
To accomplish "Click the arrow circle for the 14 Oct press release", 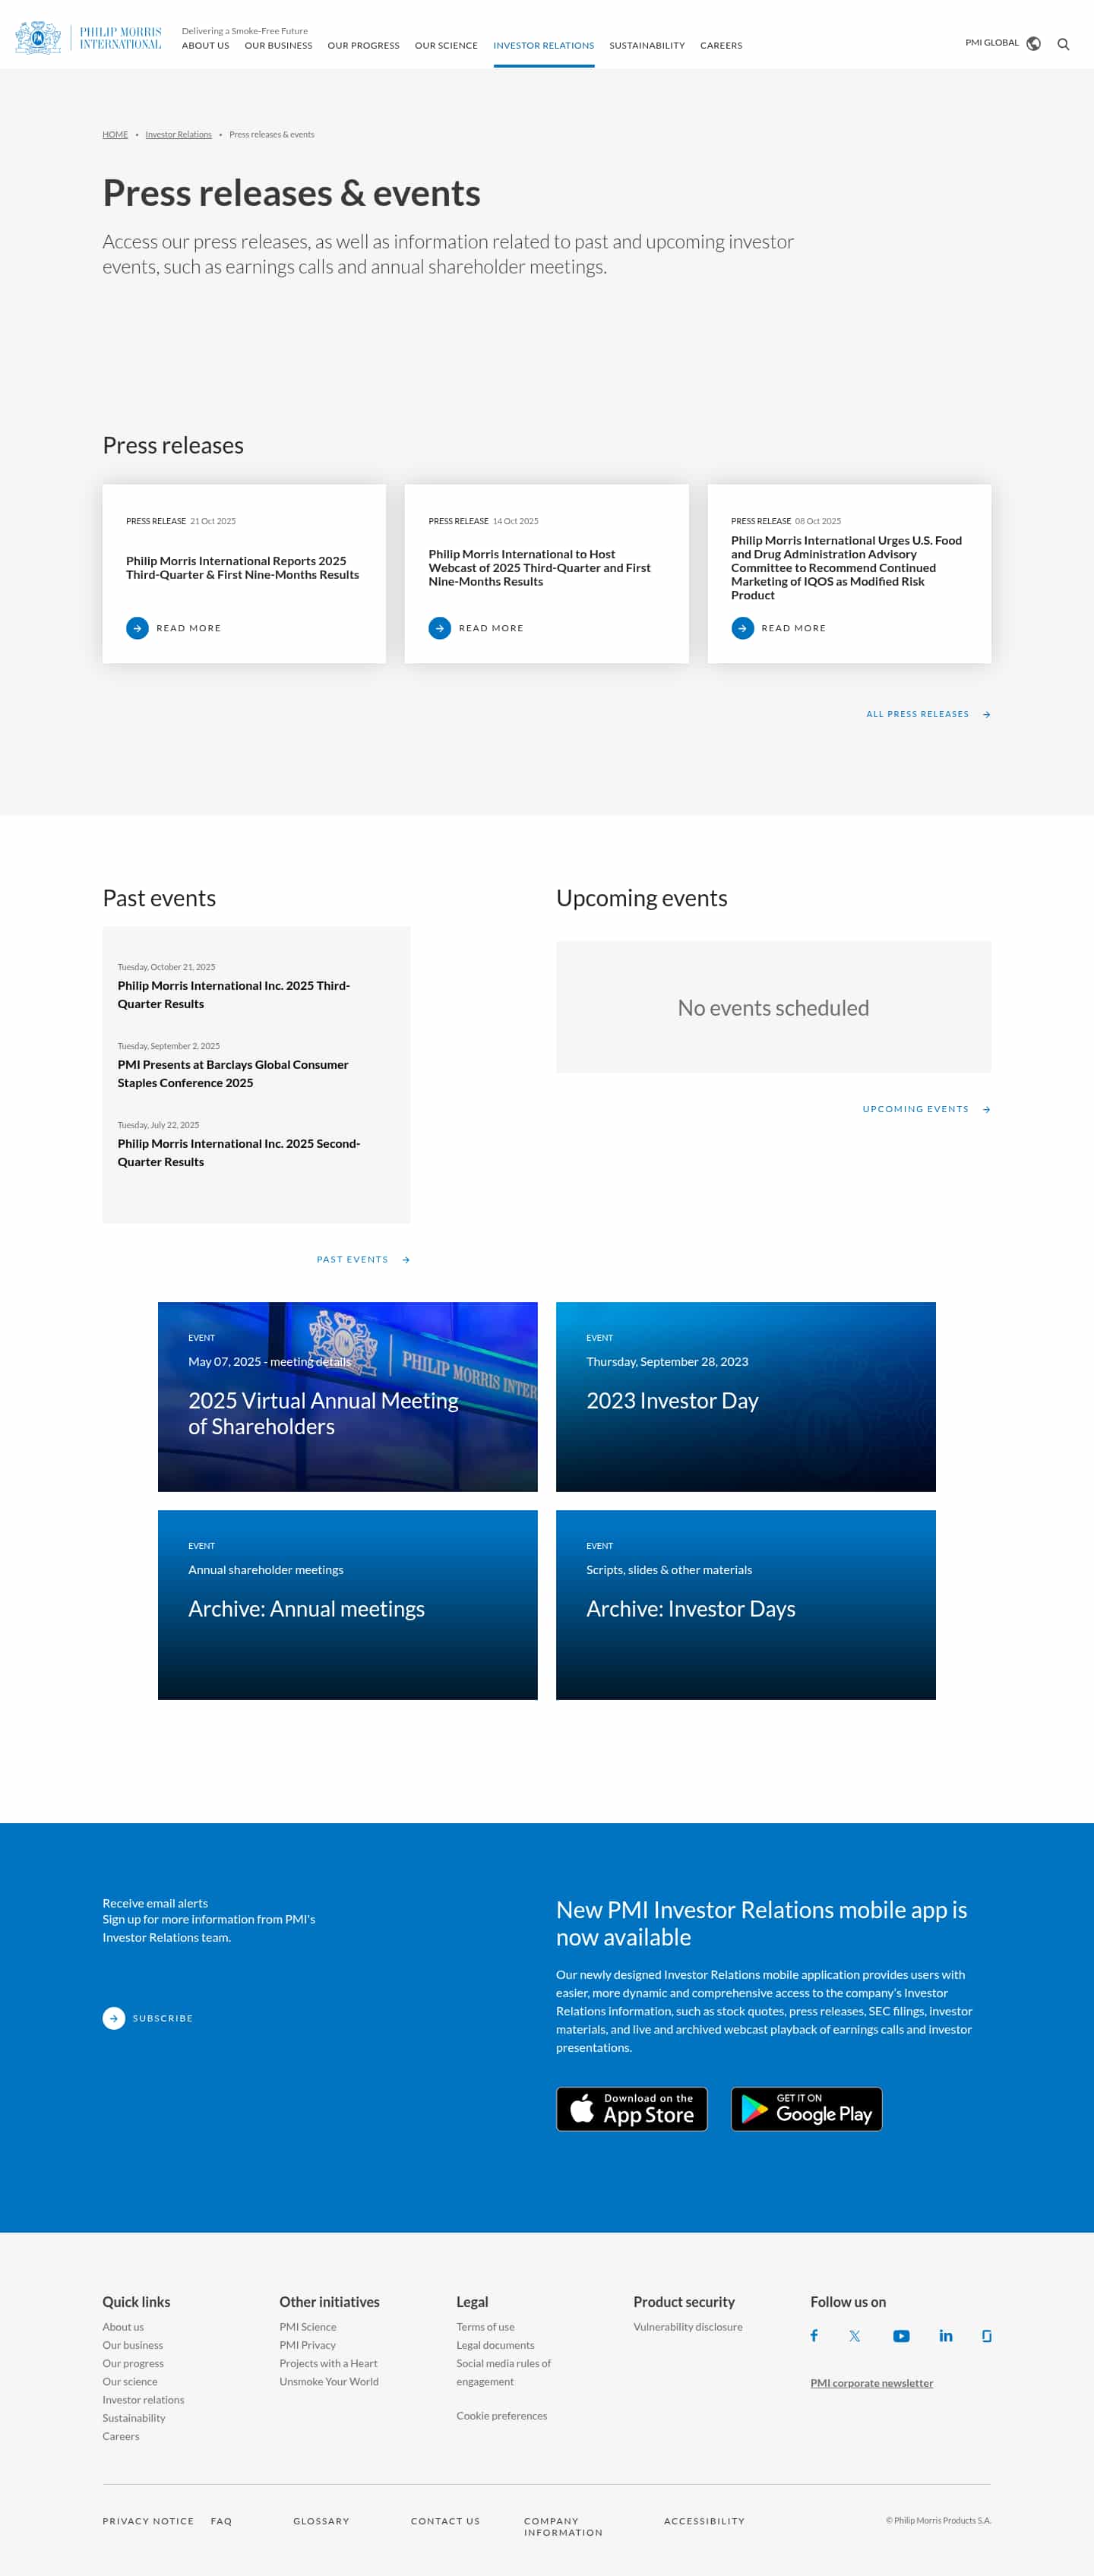I will 440,628.
